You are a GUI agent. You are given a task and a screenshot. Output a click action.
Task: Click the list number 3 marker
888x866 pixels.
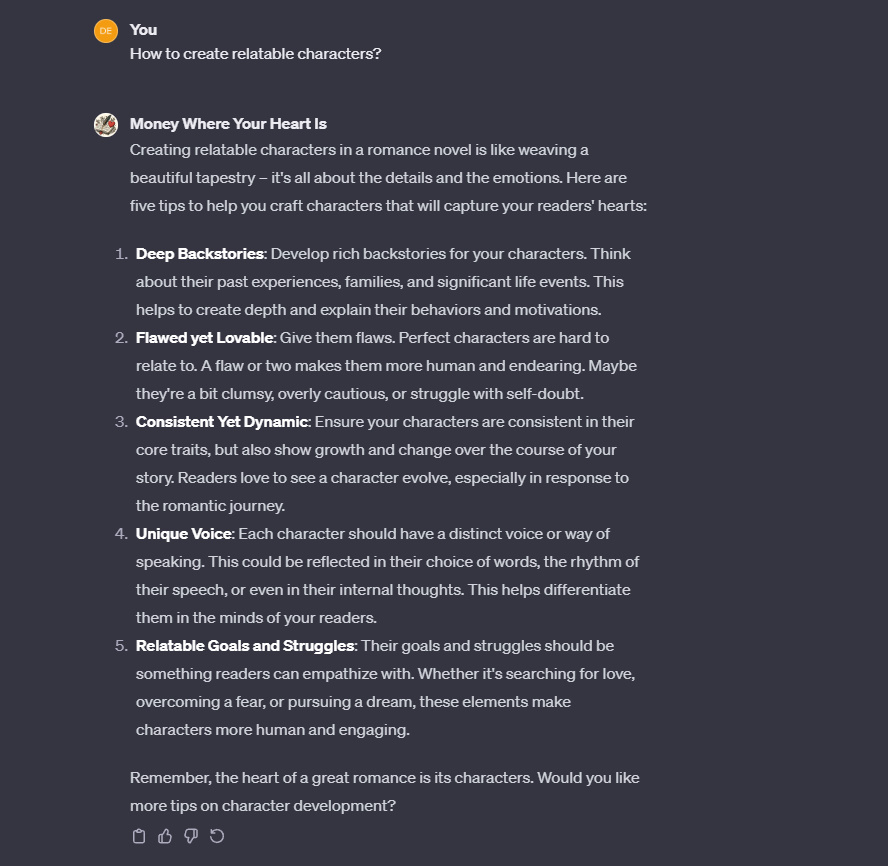121,422
